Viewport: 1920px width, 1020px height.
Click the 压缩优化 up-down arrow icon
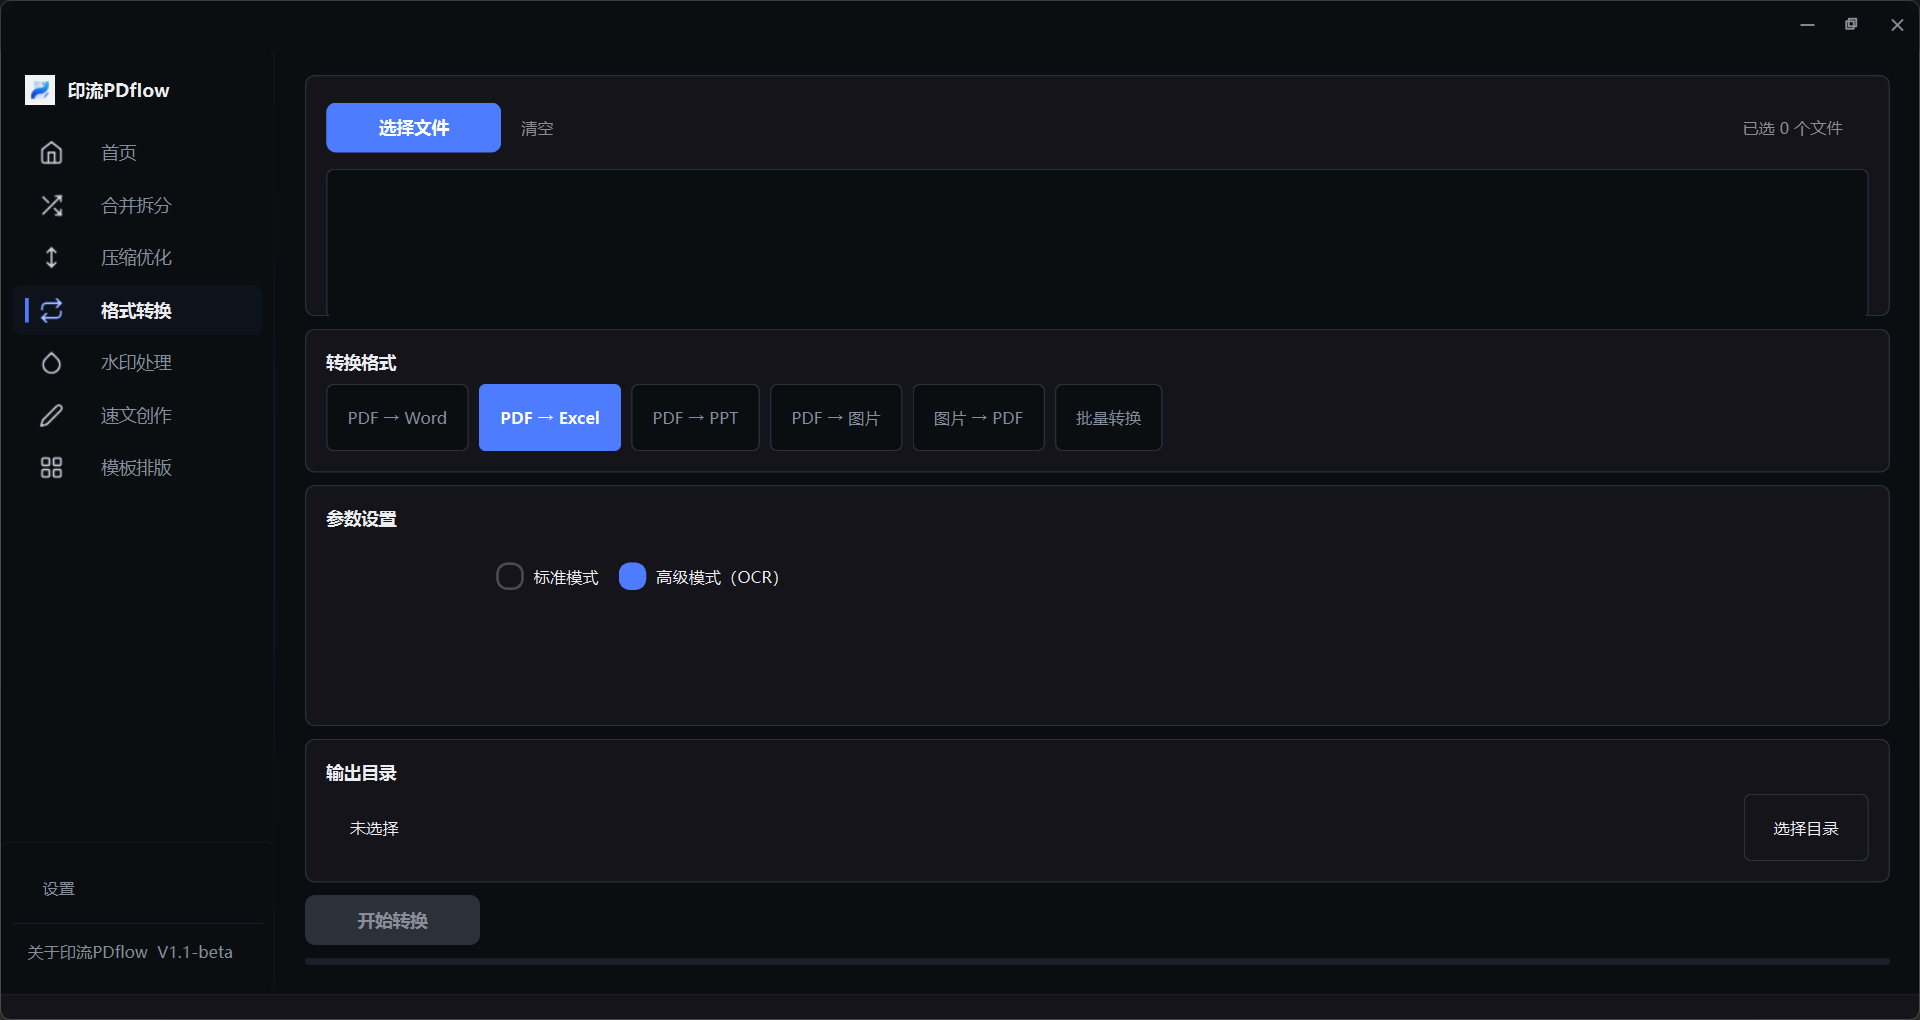pos(51,257)
